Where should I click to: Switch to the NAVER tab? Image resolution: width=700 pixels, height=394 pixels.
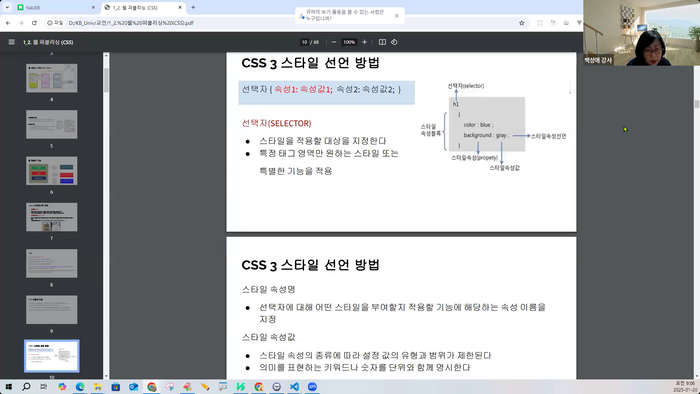coord(56,8)
